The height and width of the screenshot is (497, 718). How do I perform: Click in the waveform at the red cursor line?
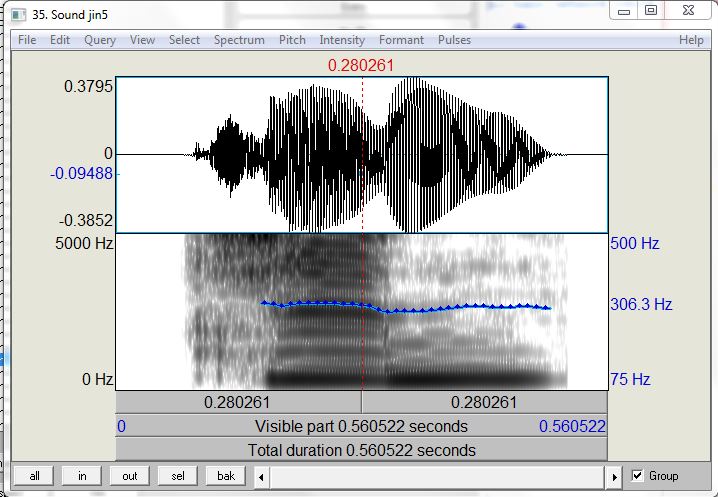363,155
